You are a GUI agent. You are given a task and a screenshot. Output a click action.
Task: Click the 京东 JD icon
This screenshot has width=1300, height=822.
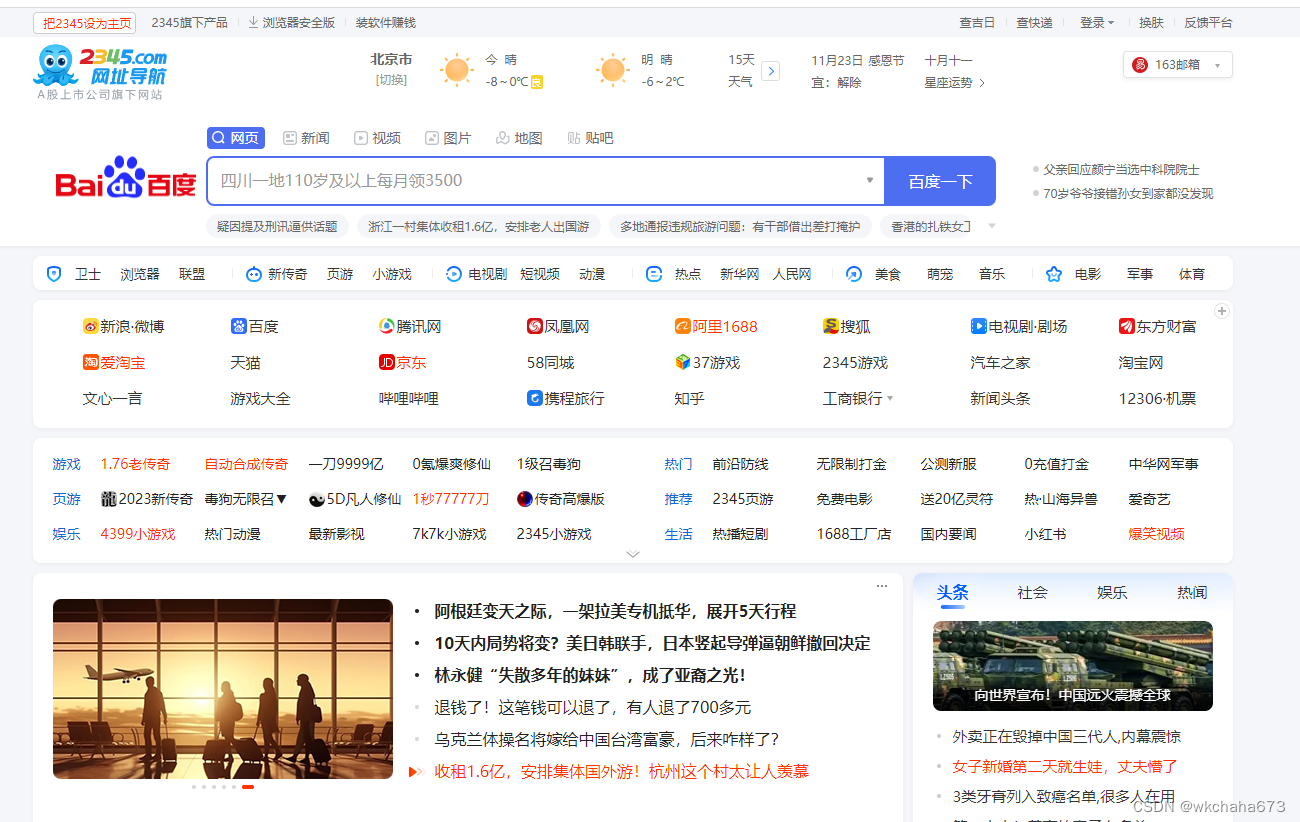click(386, 362)
